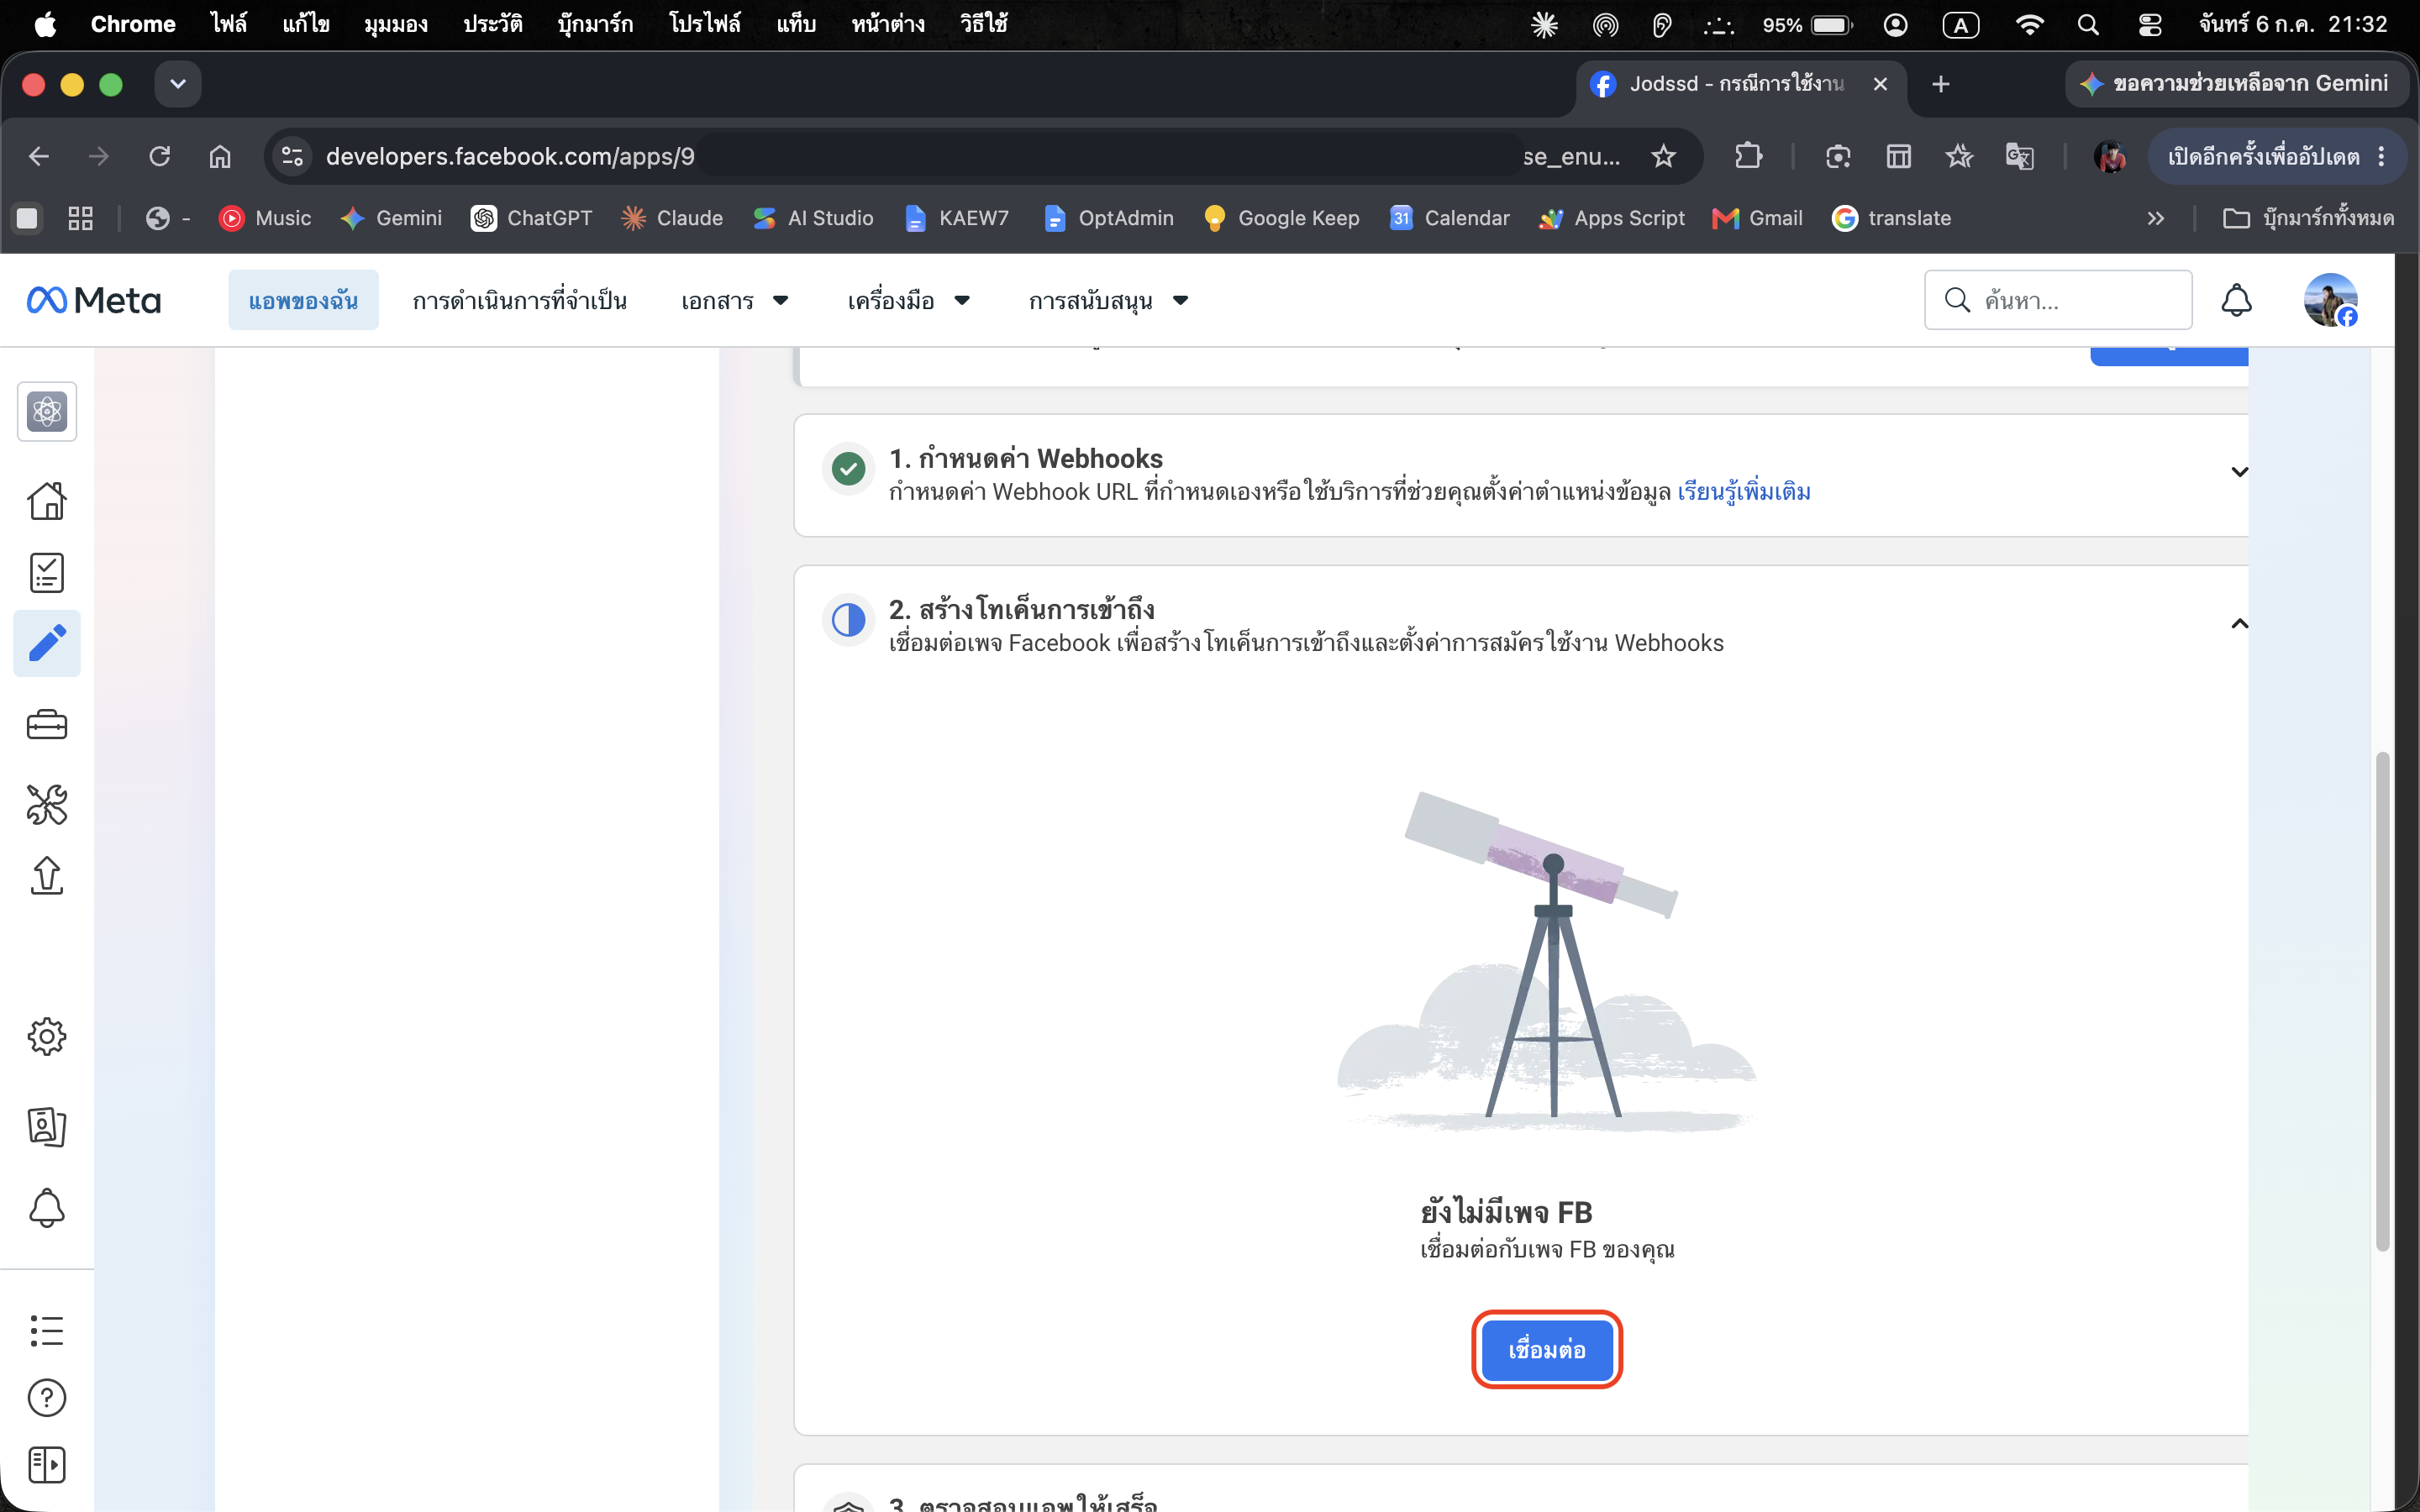
Task: Click the checklist required actions sidebar icon
Action: [x=47, y=572]
